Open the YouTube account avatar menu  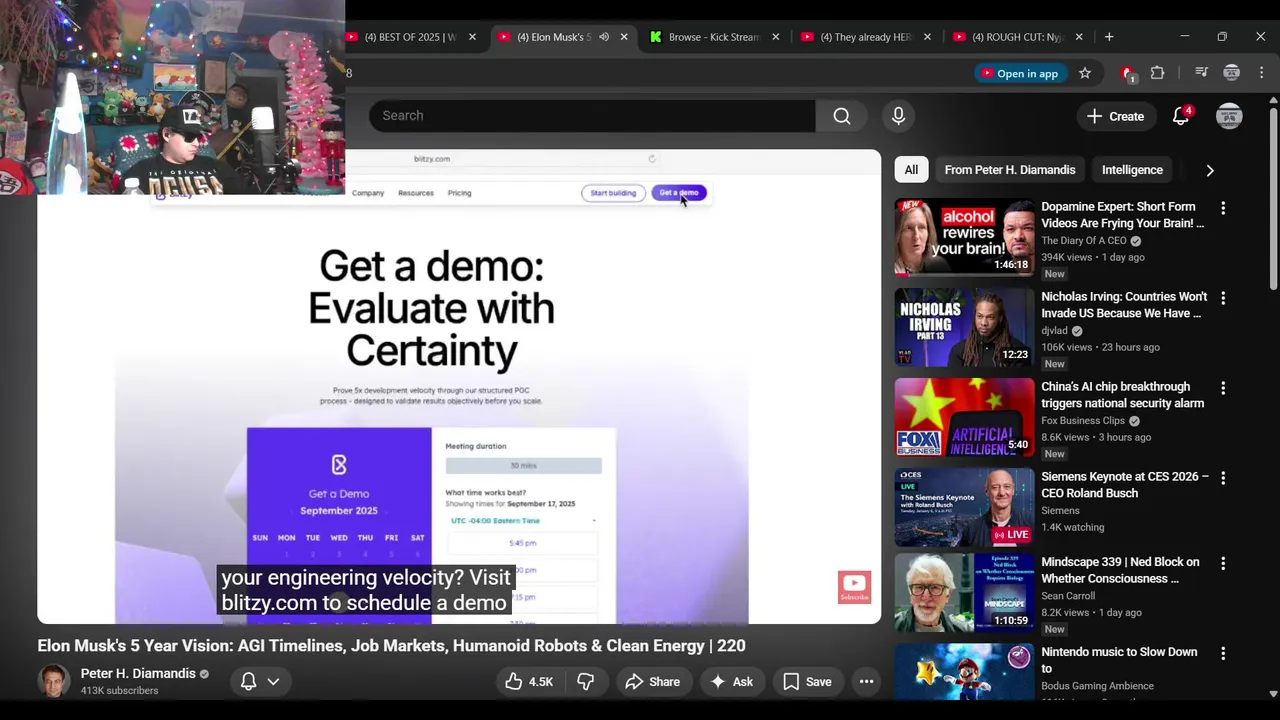[1229, 116]
